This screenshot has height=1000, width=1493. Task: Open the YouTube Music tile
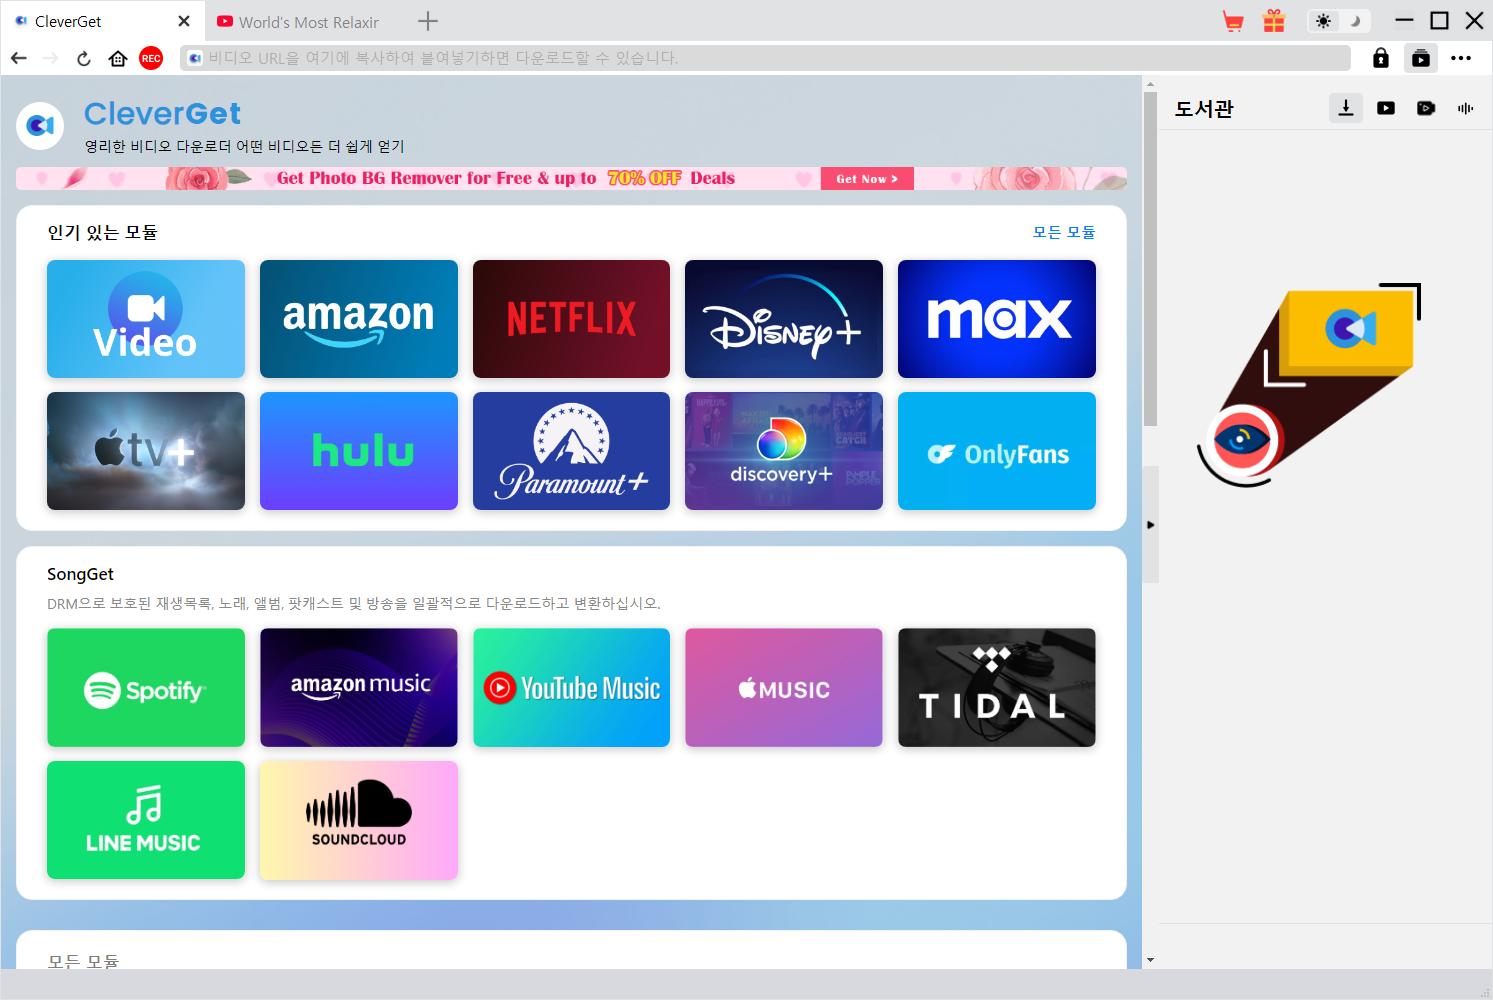[x=571, y=688]
